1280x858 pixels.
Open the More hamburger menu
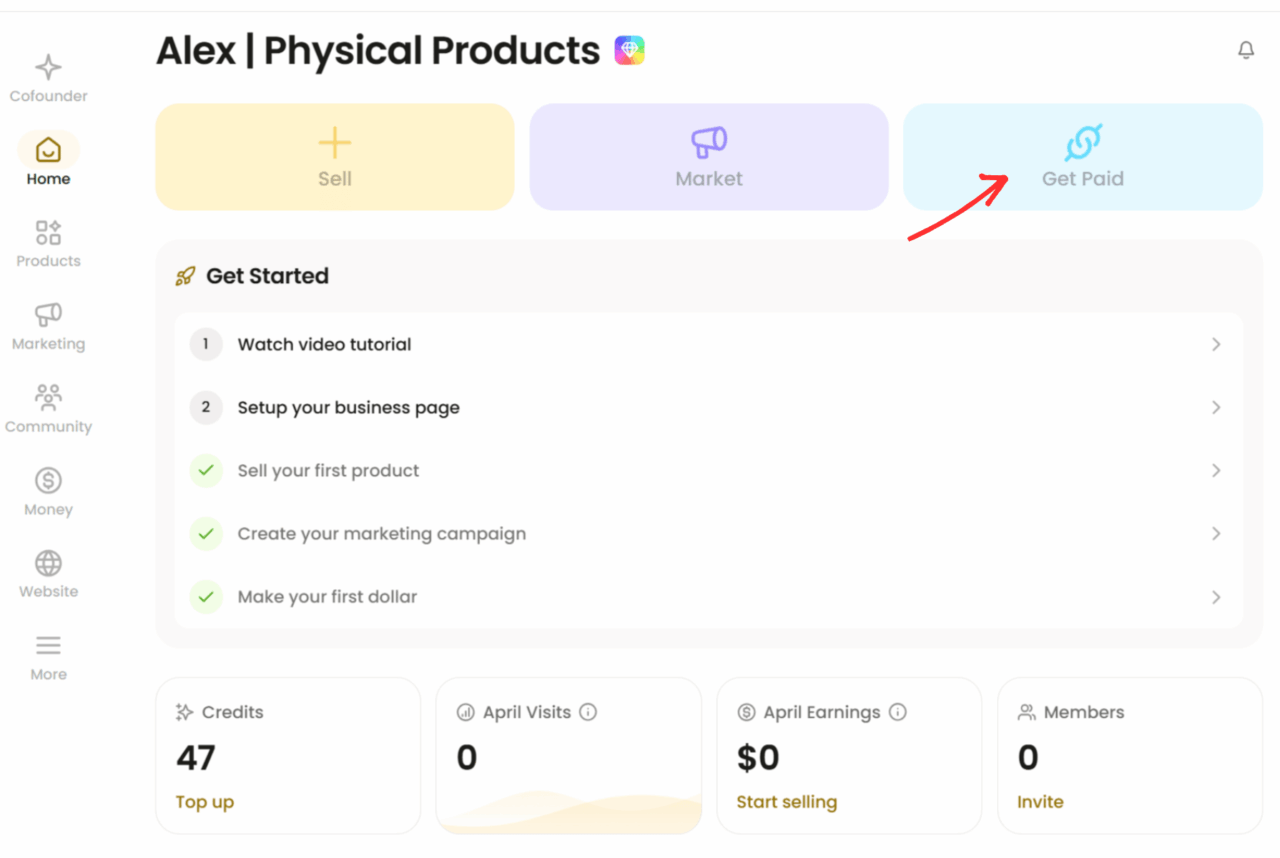pos(48,646)
